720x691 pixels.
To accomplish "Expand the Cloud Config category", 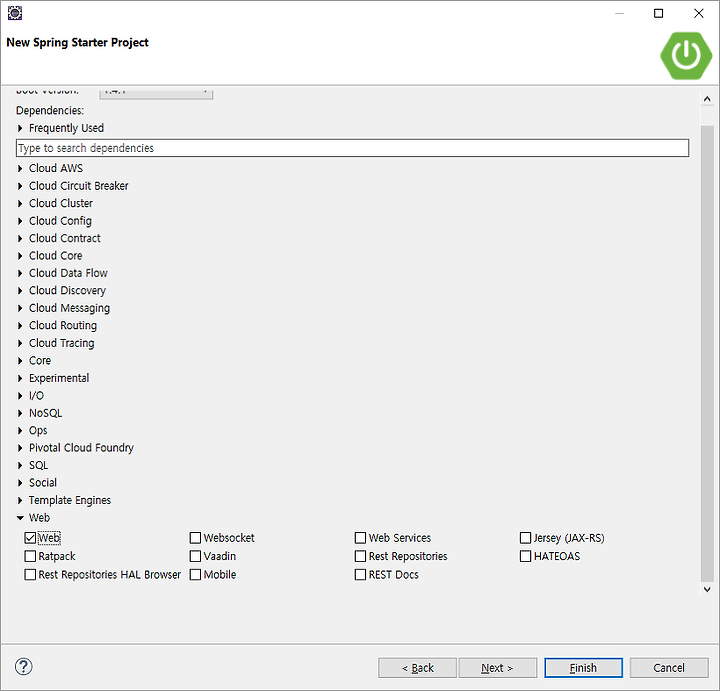I will [20, 221].
